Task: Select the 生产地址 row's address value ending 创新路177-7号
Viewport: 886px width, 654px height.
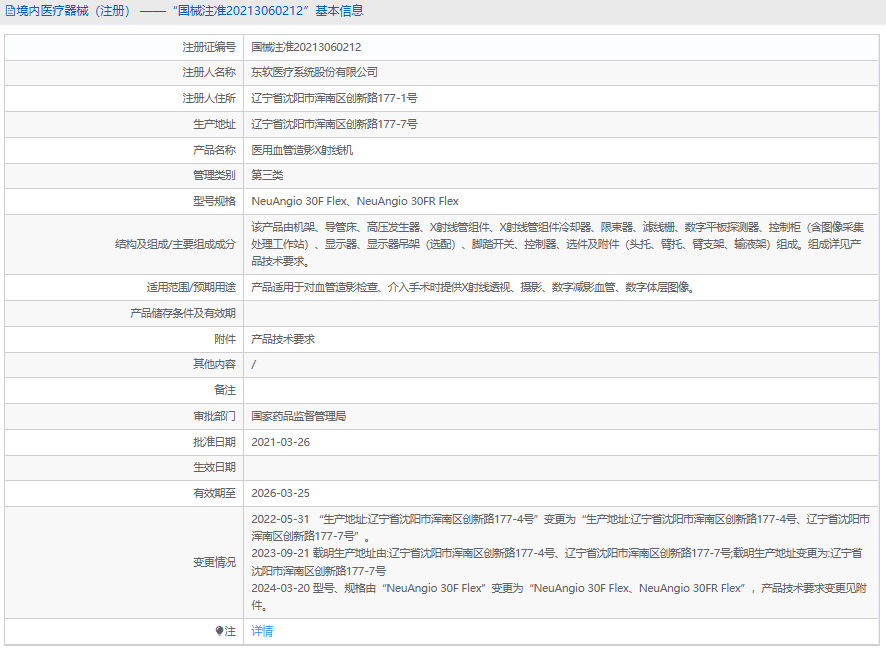Action: 334,124
